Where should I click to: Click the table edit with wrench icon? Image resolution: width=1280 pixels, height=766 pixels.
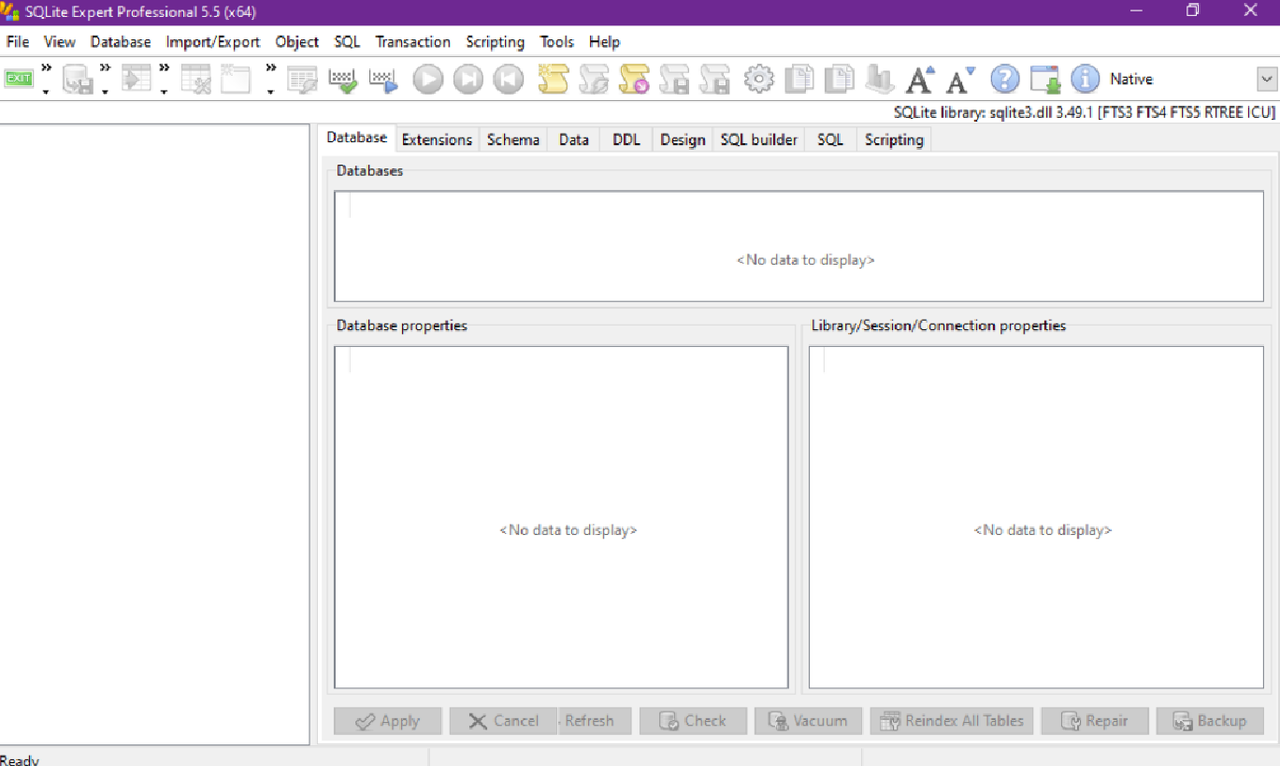[302, 79]
